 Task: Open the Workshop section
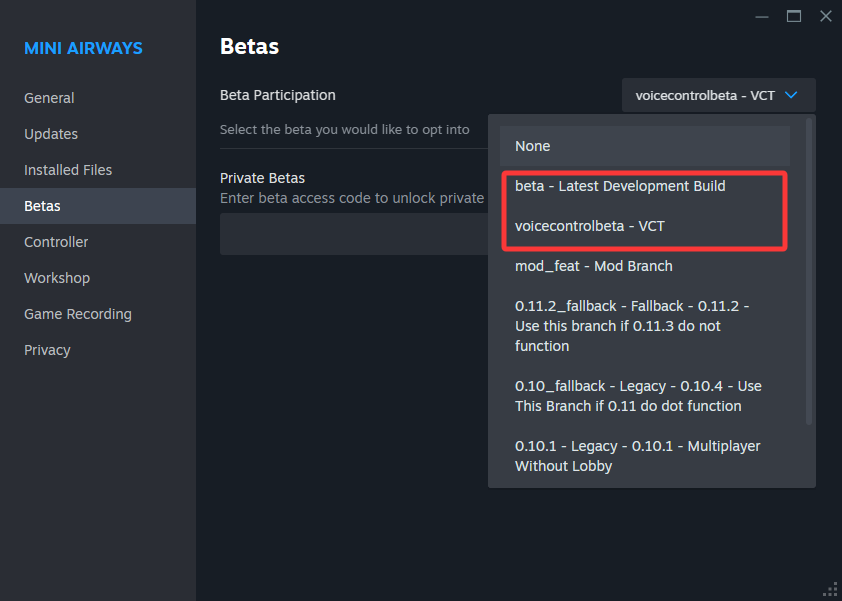(57, 278)
